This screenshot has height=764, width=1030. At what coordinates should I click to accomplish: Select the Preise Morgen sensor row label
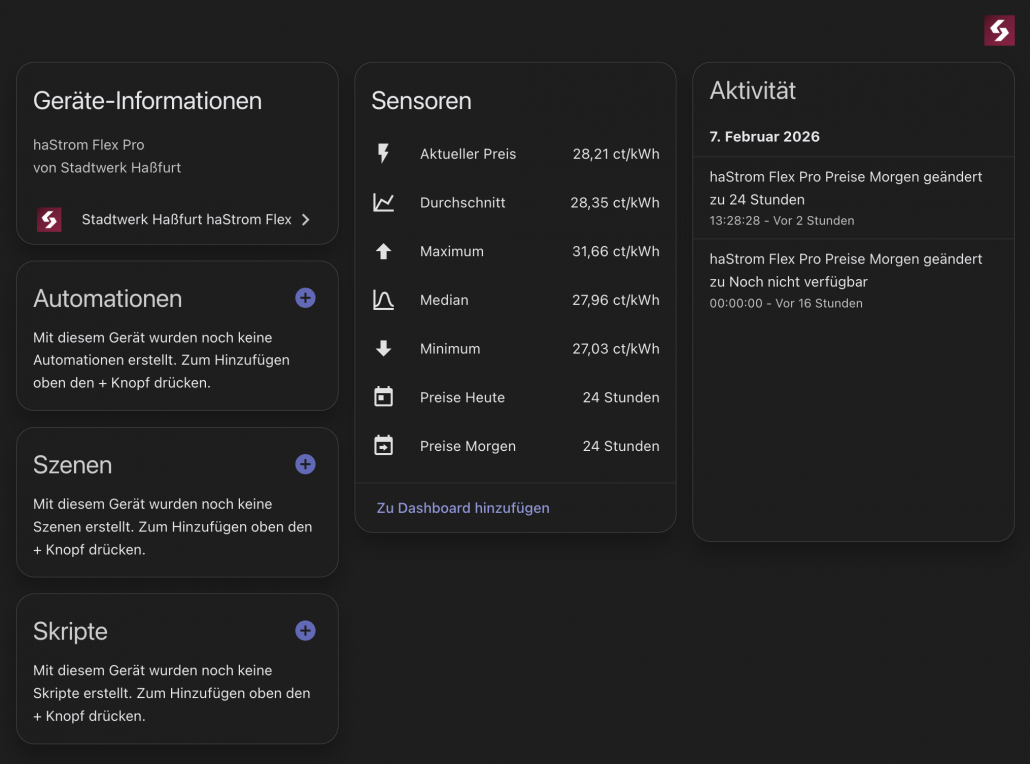click(x=467, y=446)
